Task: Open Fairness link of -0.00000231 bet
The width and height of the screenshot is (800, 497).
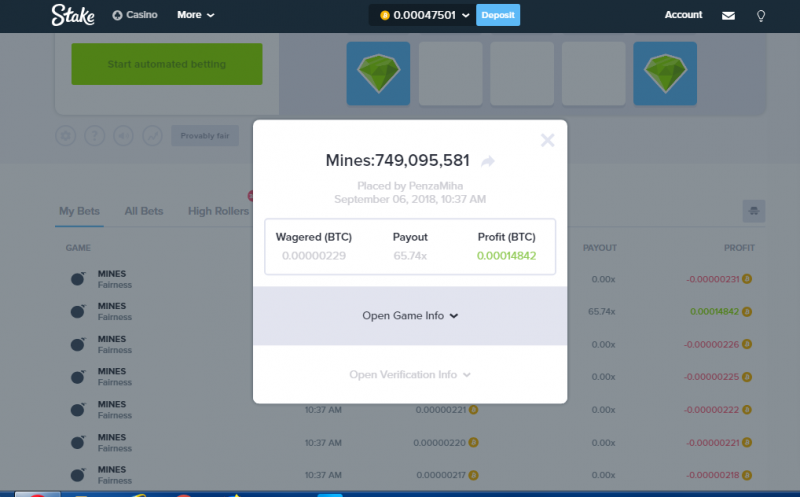Action: [115, 285]
